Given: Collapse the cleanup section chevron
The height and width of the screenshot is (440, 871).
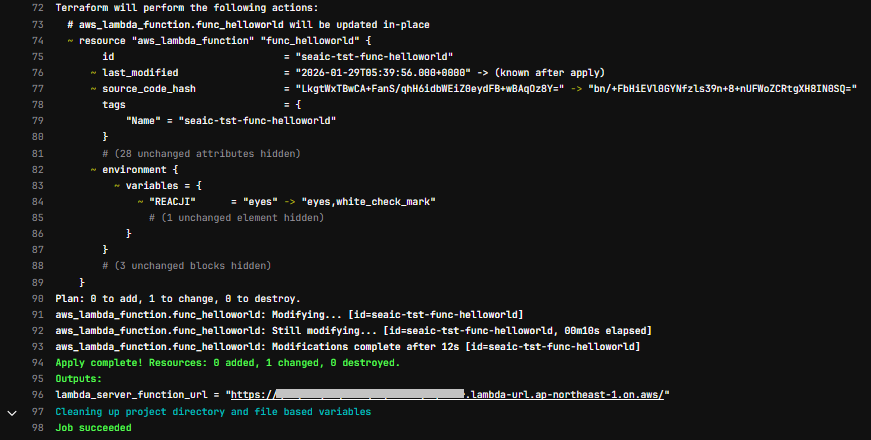Looking at the screenshot, I should click(x=12, y=412).
